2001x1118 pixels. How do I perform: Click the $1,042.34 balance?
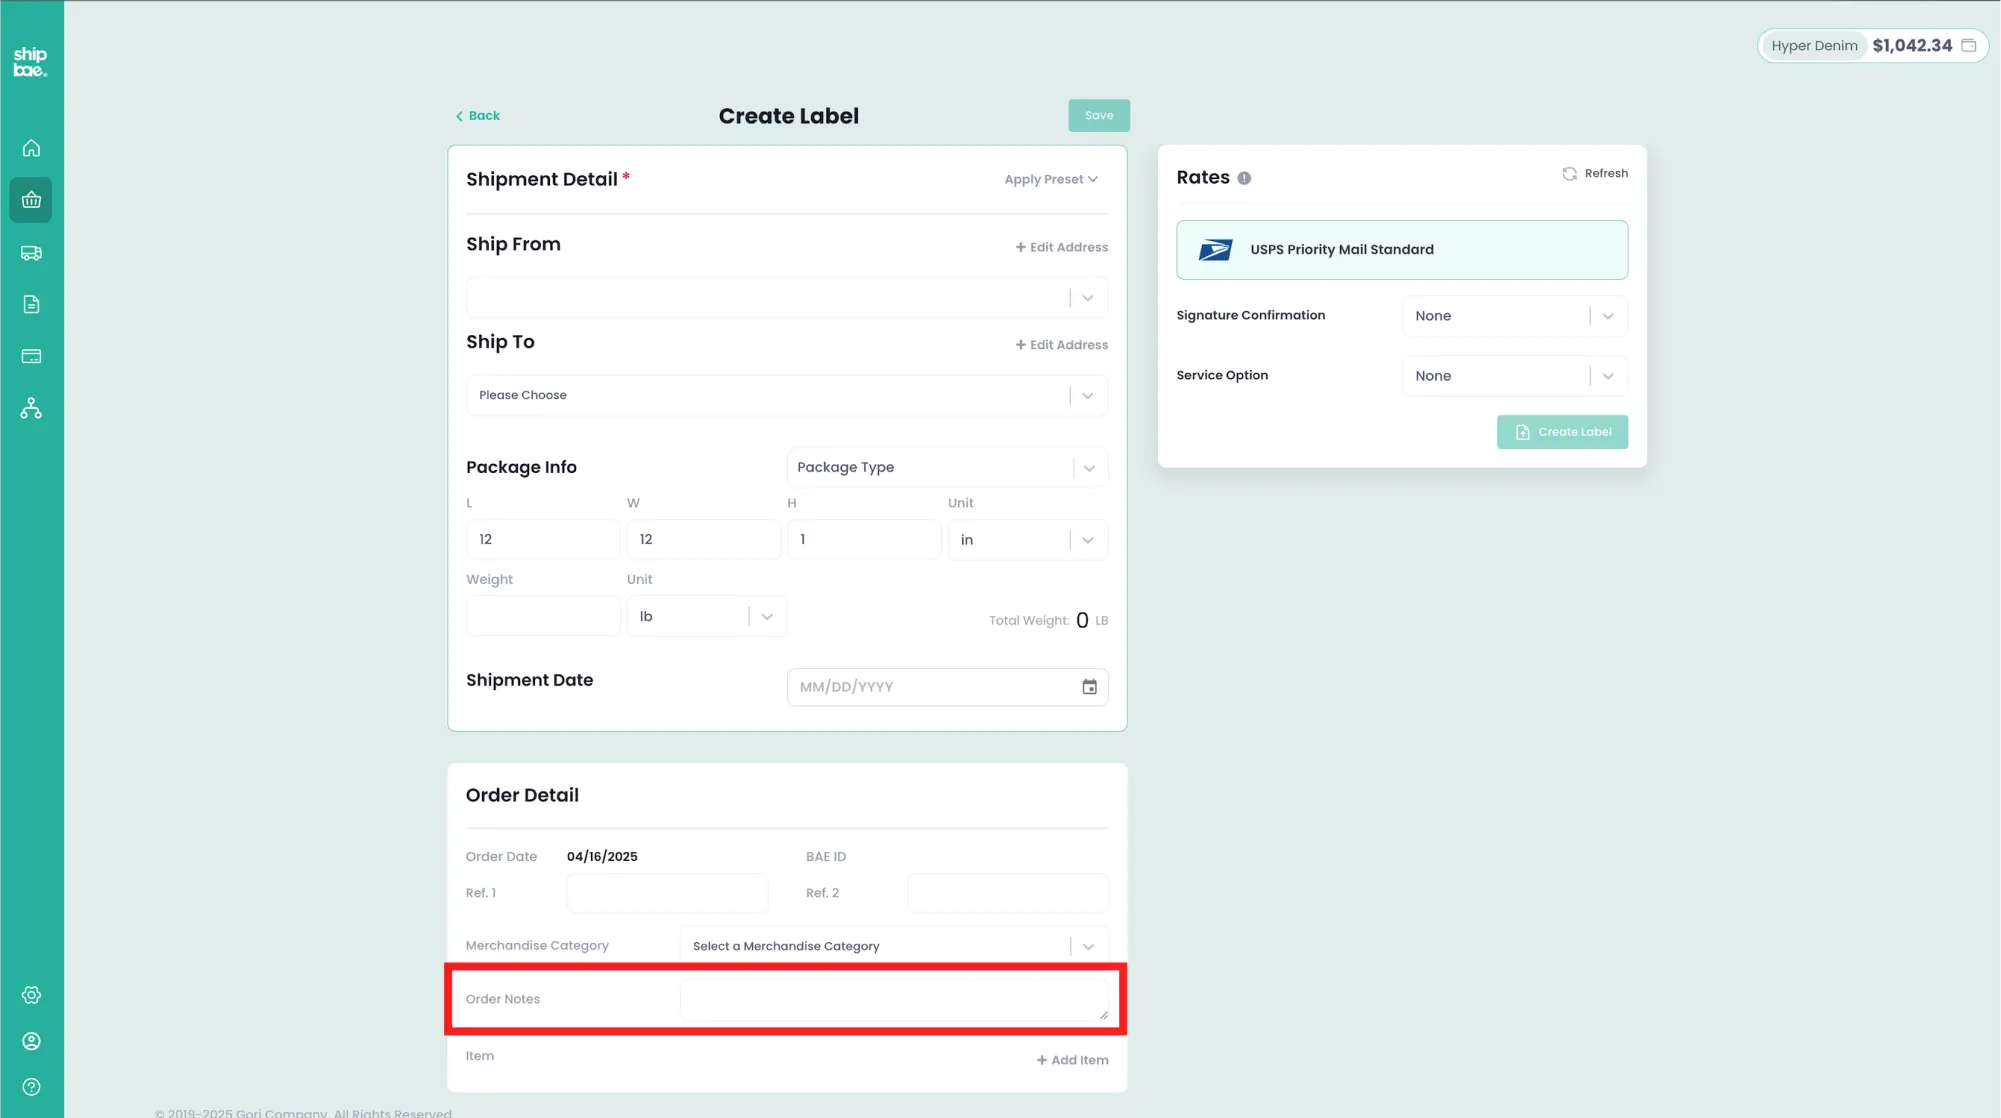pos(1912,46)
